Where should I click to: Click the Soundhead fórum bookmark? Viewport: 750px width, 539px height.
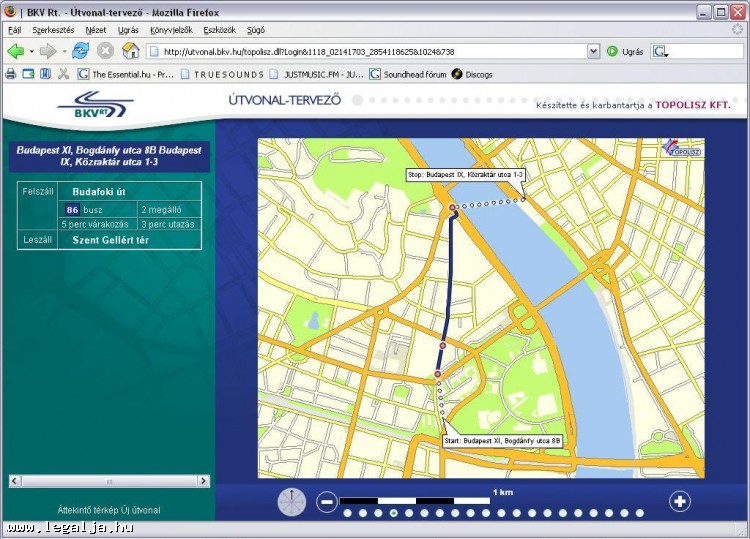[x=412, y=74]
